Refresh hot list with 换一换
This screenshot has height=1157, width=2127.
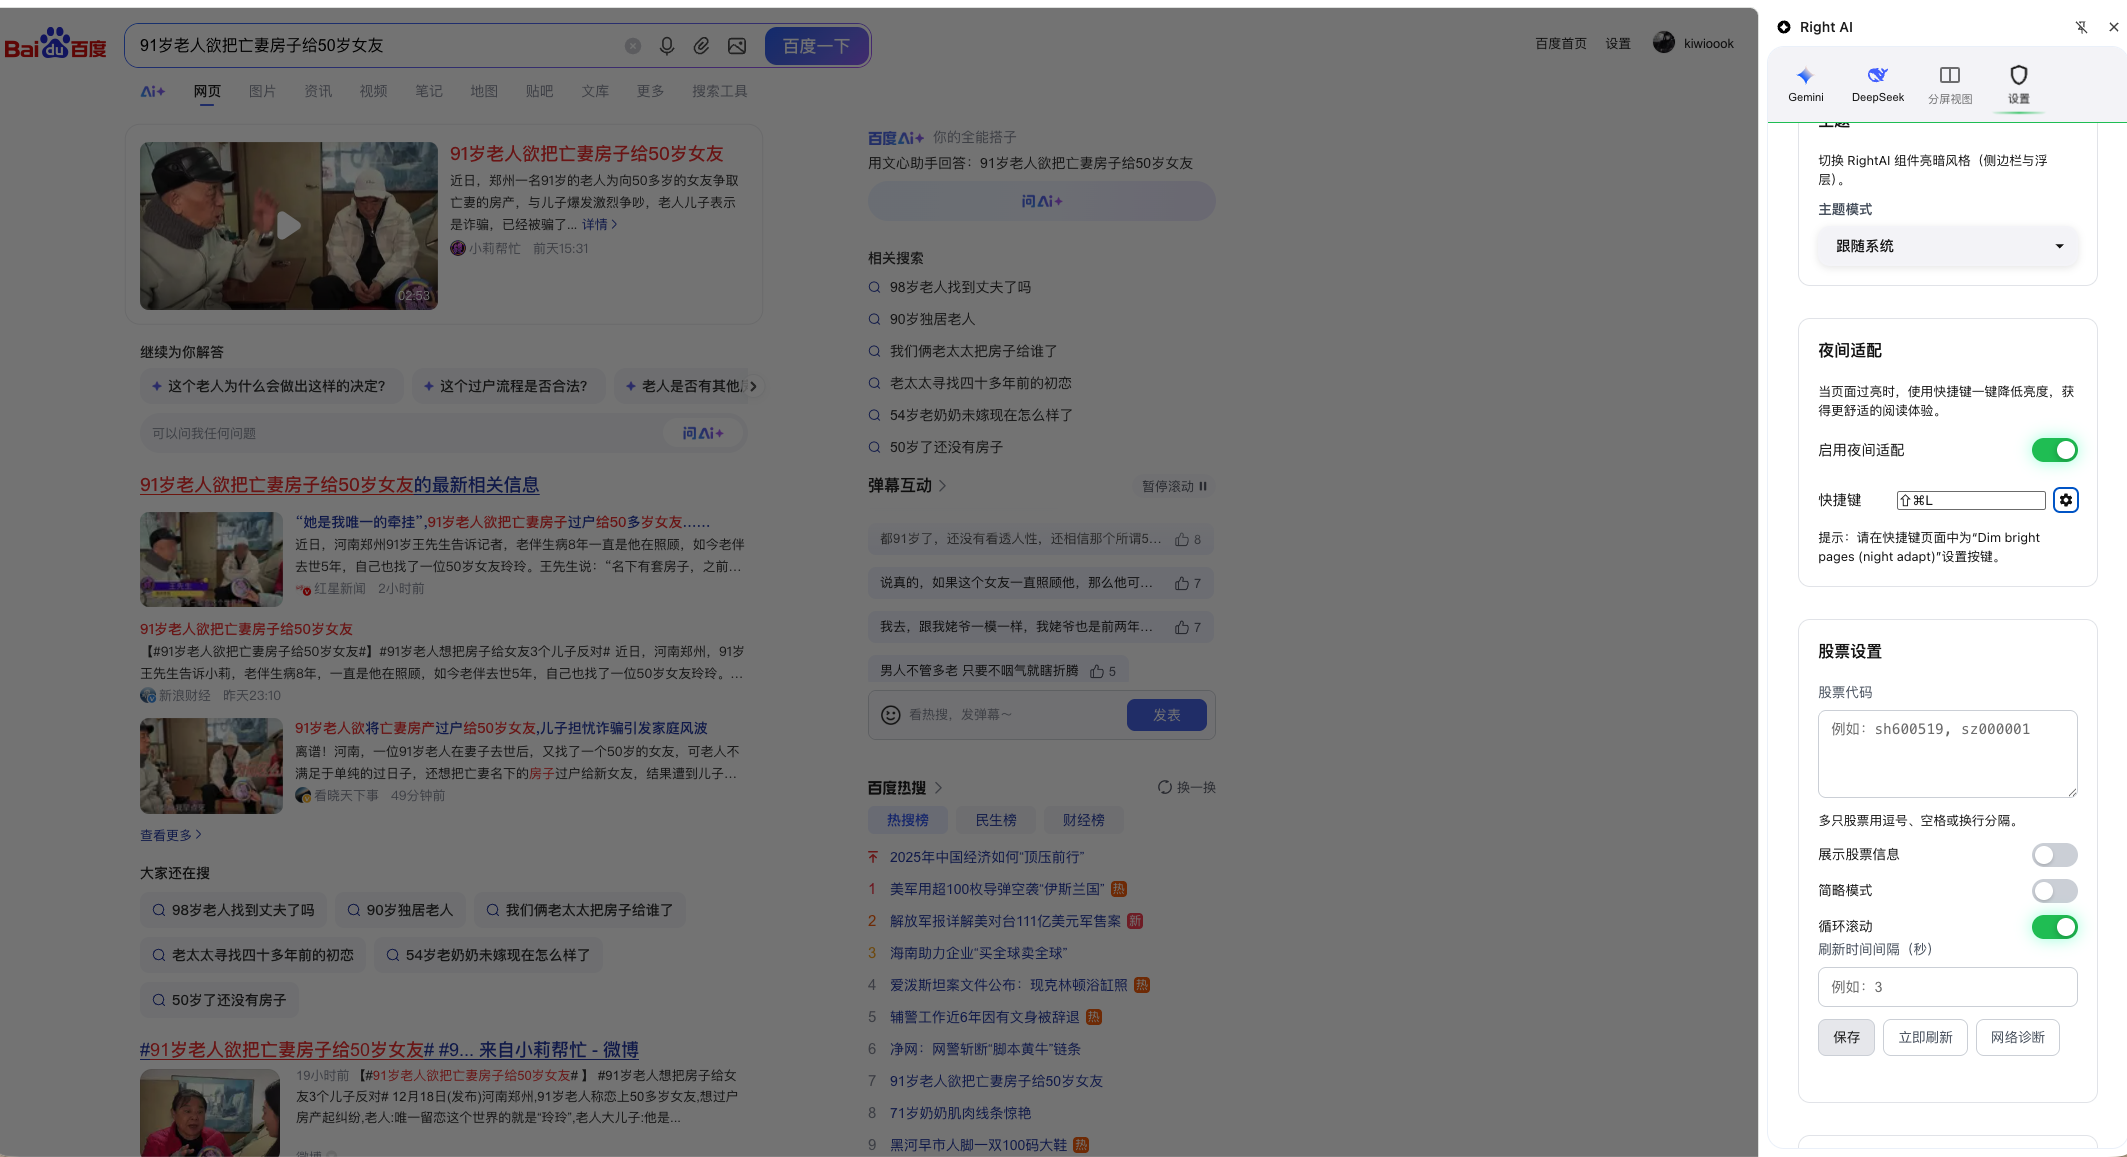tap(1186, 787)
